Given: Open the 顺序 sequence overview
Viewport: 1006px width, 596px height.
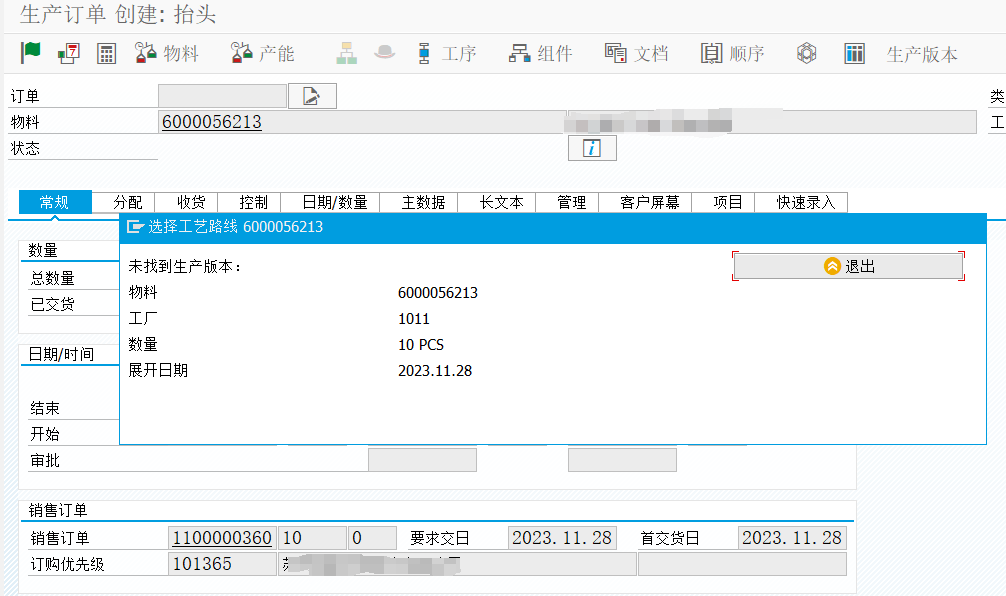Looking at the screenshot, I should (732, 53).
